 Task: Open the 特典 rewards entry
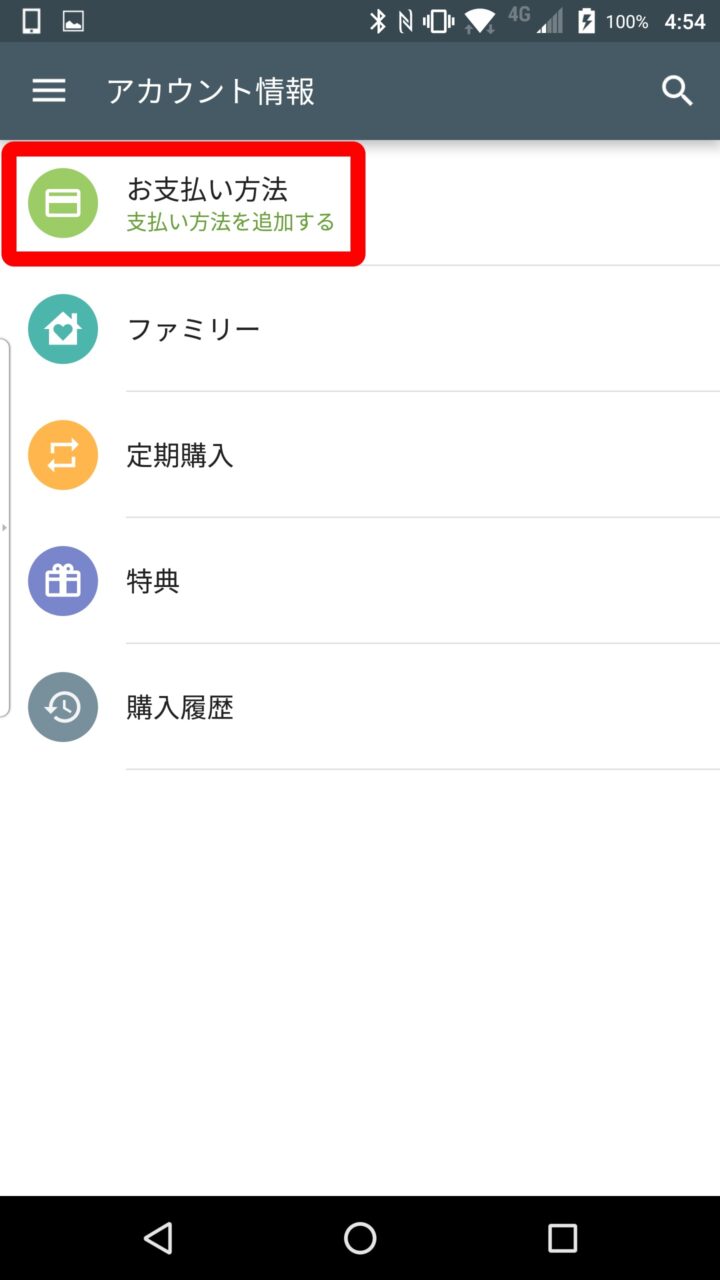(x=153, y=581)
